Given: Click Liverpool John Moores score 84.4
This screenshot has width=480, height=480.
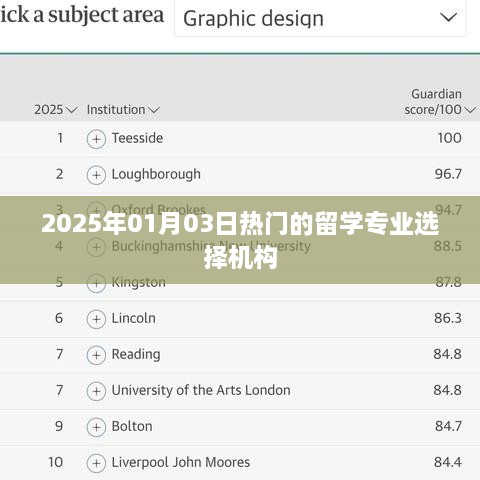Looking at the screenshot, I should pos(448,462).
